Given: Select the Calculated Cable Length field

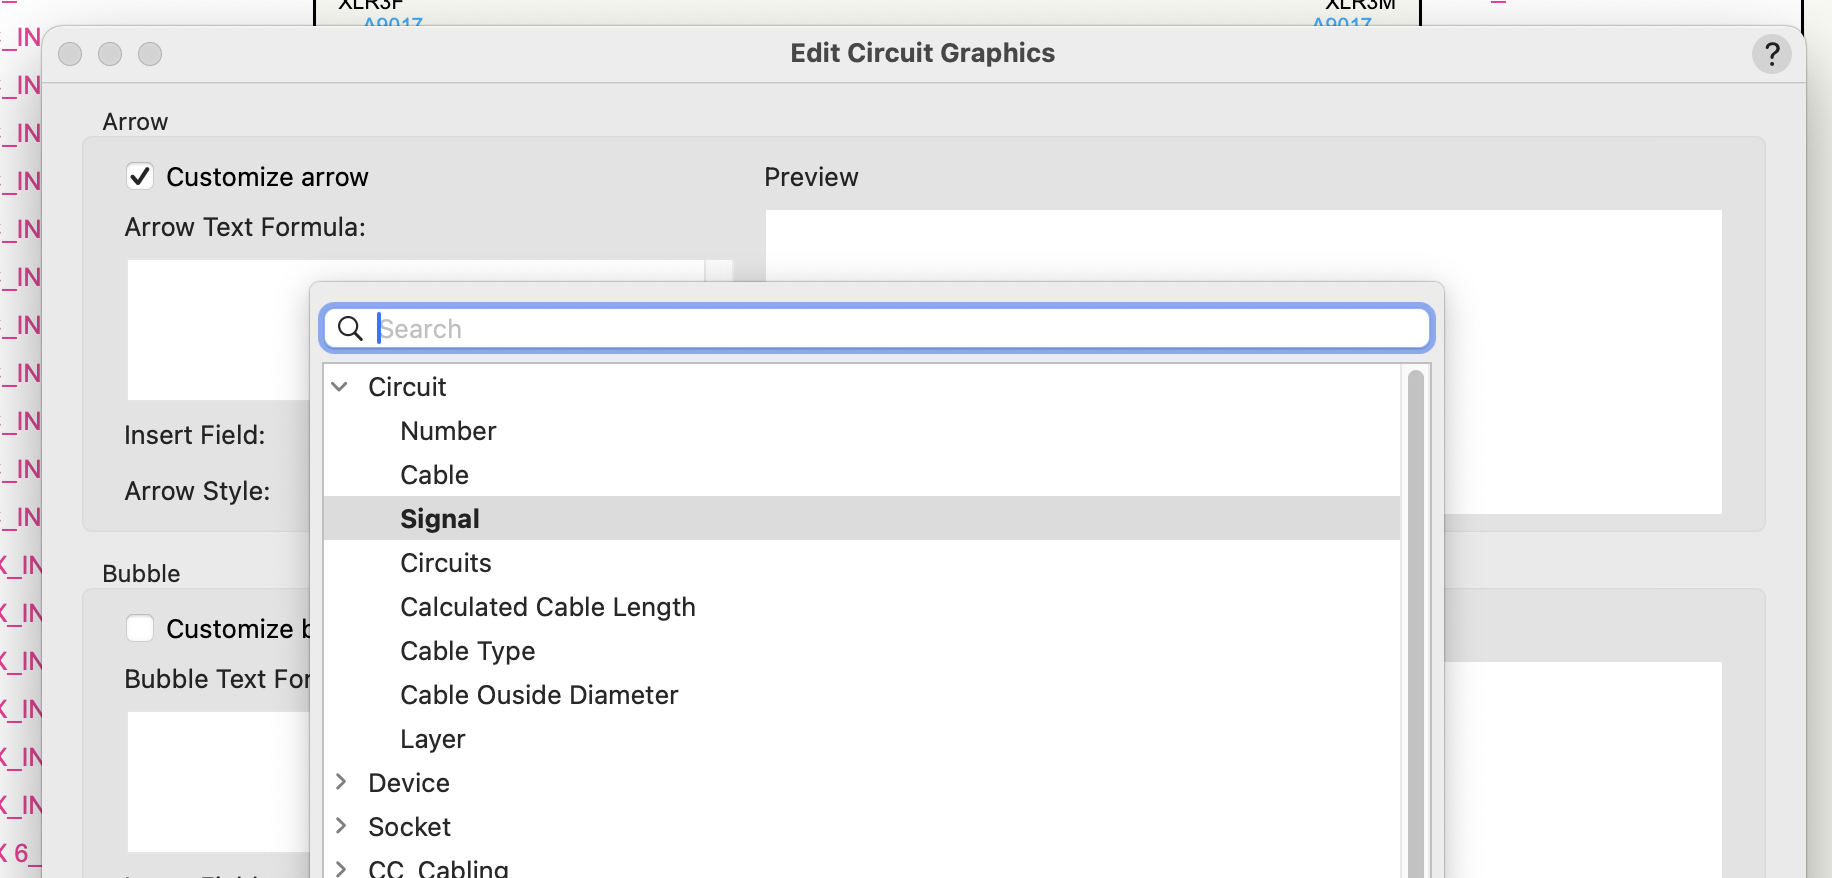Looking at the screenshot, I should [547, 606].
